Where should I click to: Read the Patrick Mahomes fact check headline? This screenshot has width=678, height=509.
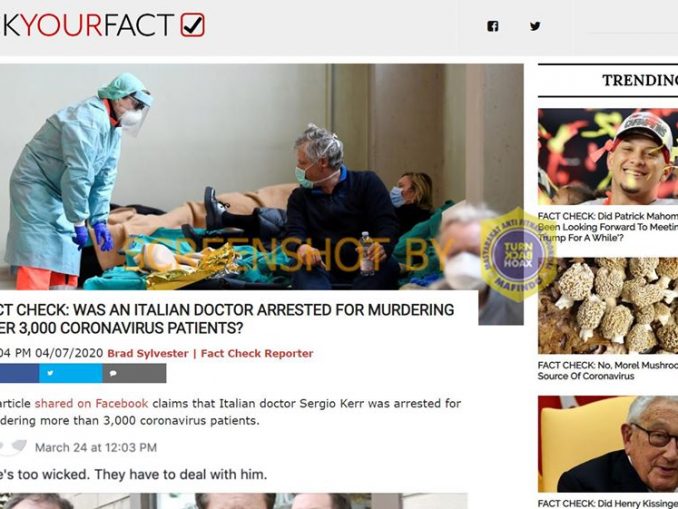coord(608,227)
